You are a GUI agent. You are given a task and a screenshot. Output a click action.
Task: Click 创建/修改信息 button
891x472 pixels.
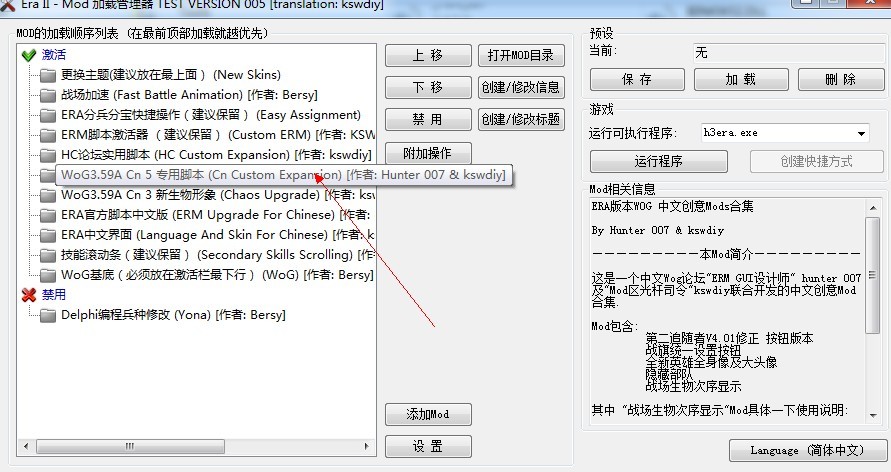[521, 87]
